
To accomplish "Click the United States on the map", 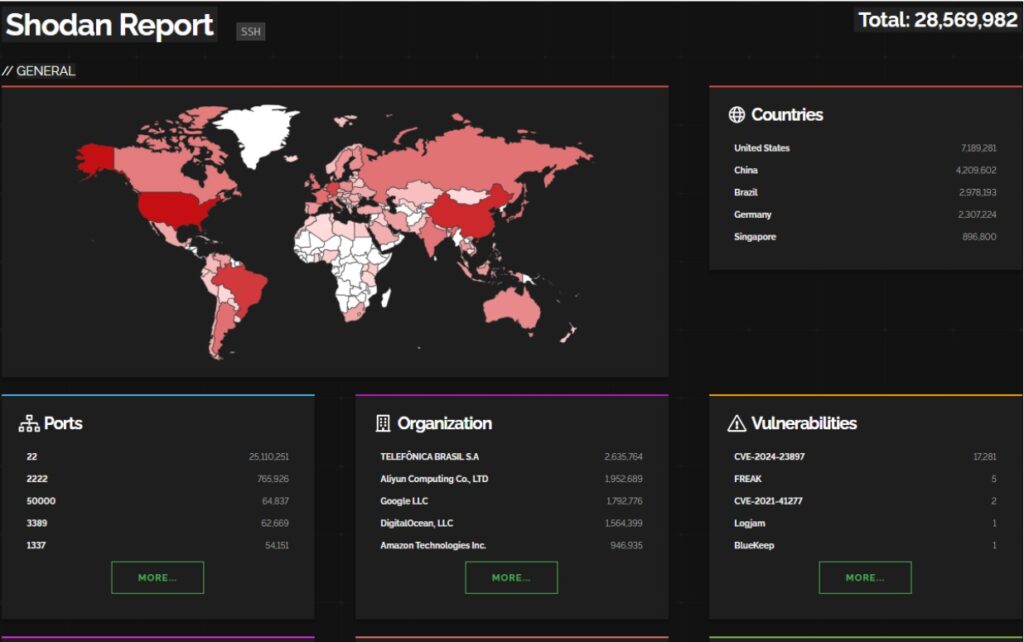I will tap(173, 209).
